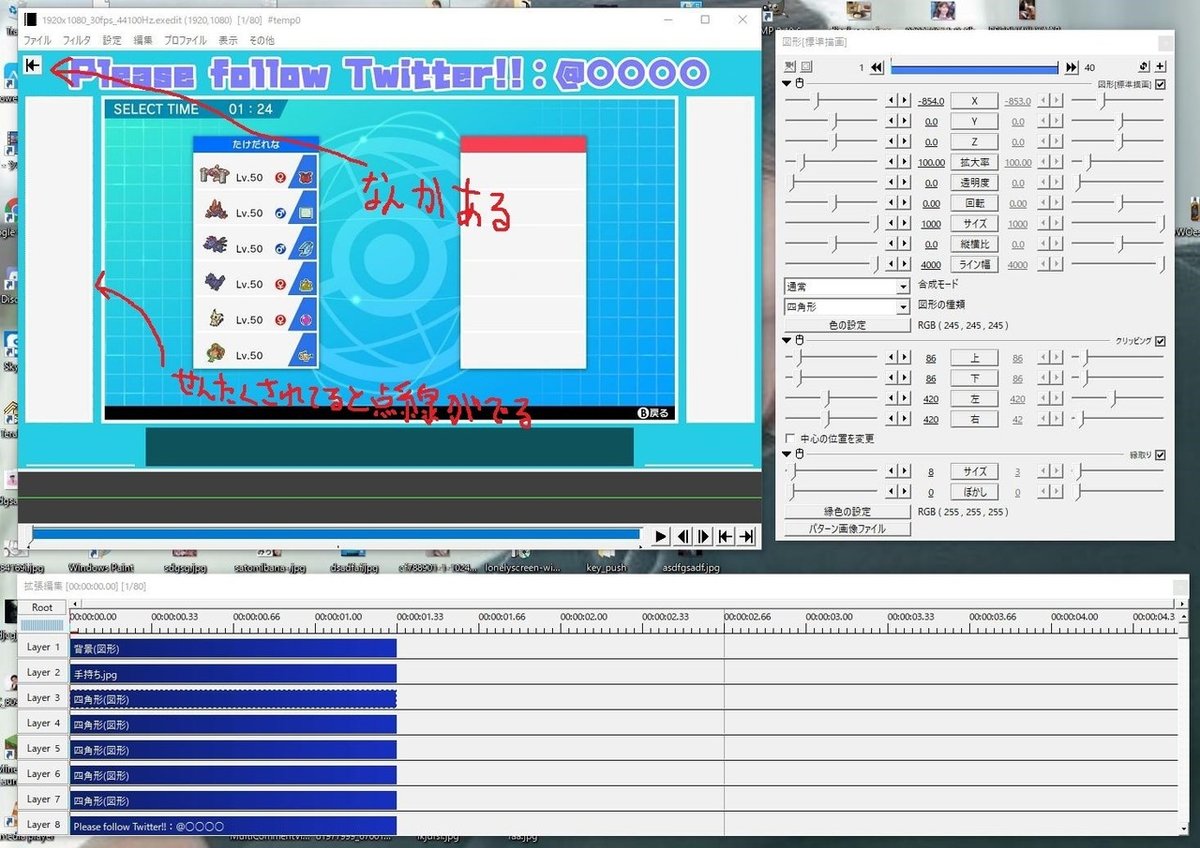Step forward one frame in the preview
The width and height of the screenshot is (1200, 848).
coord(704,537)
